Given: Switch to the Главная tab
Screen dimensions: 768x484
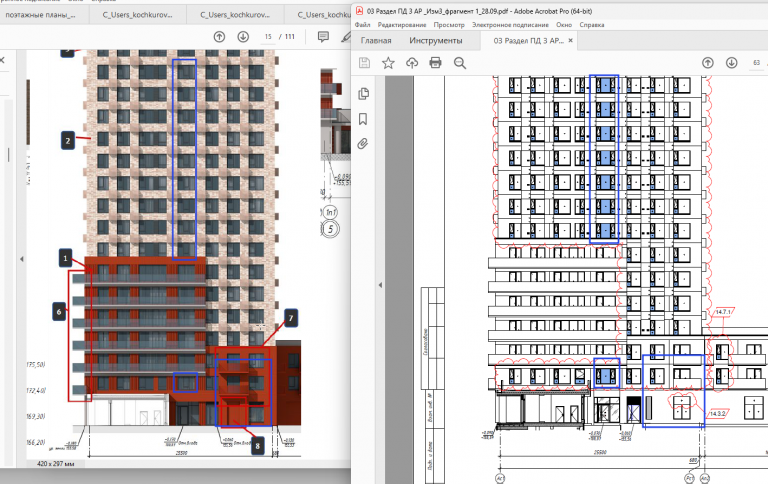Looking at the screenshot, I should pyautogui.click(x=376, y=41).
